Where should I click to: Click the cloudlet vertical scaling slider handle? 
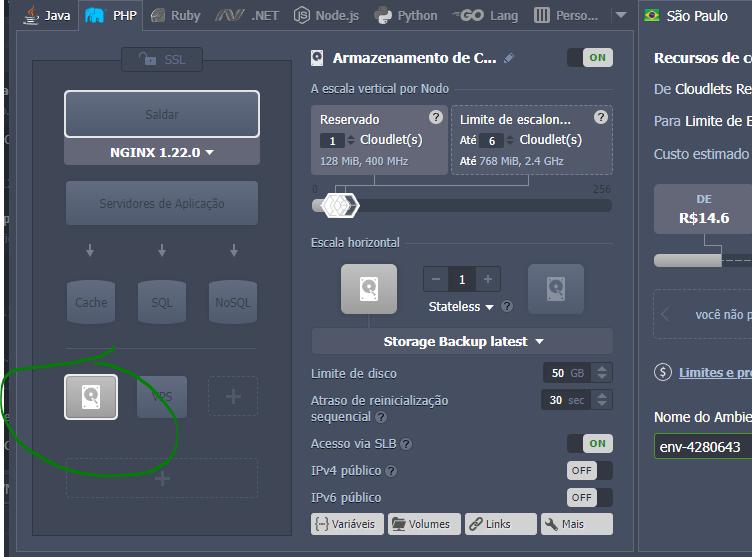click(339, 205)
